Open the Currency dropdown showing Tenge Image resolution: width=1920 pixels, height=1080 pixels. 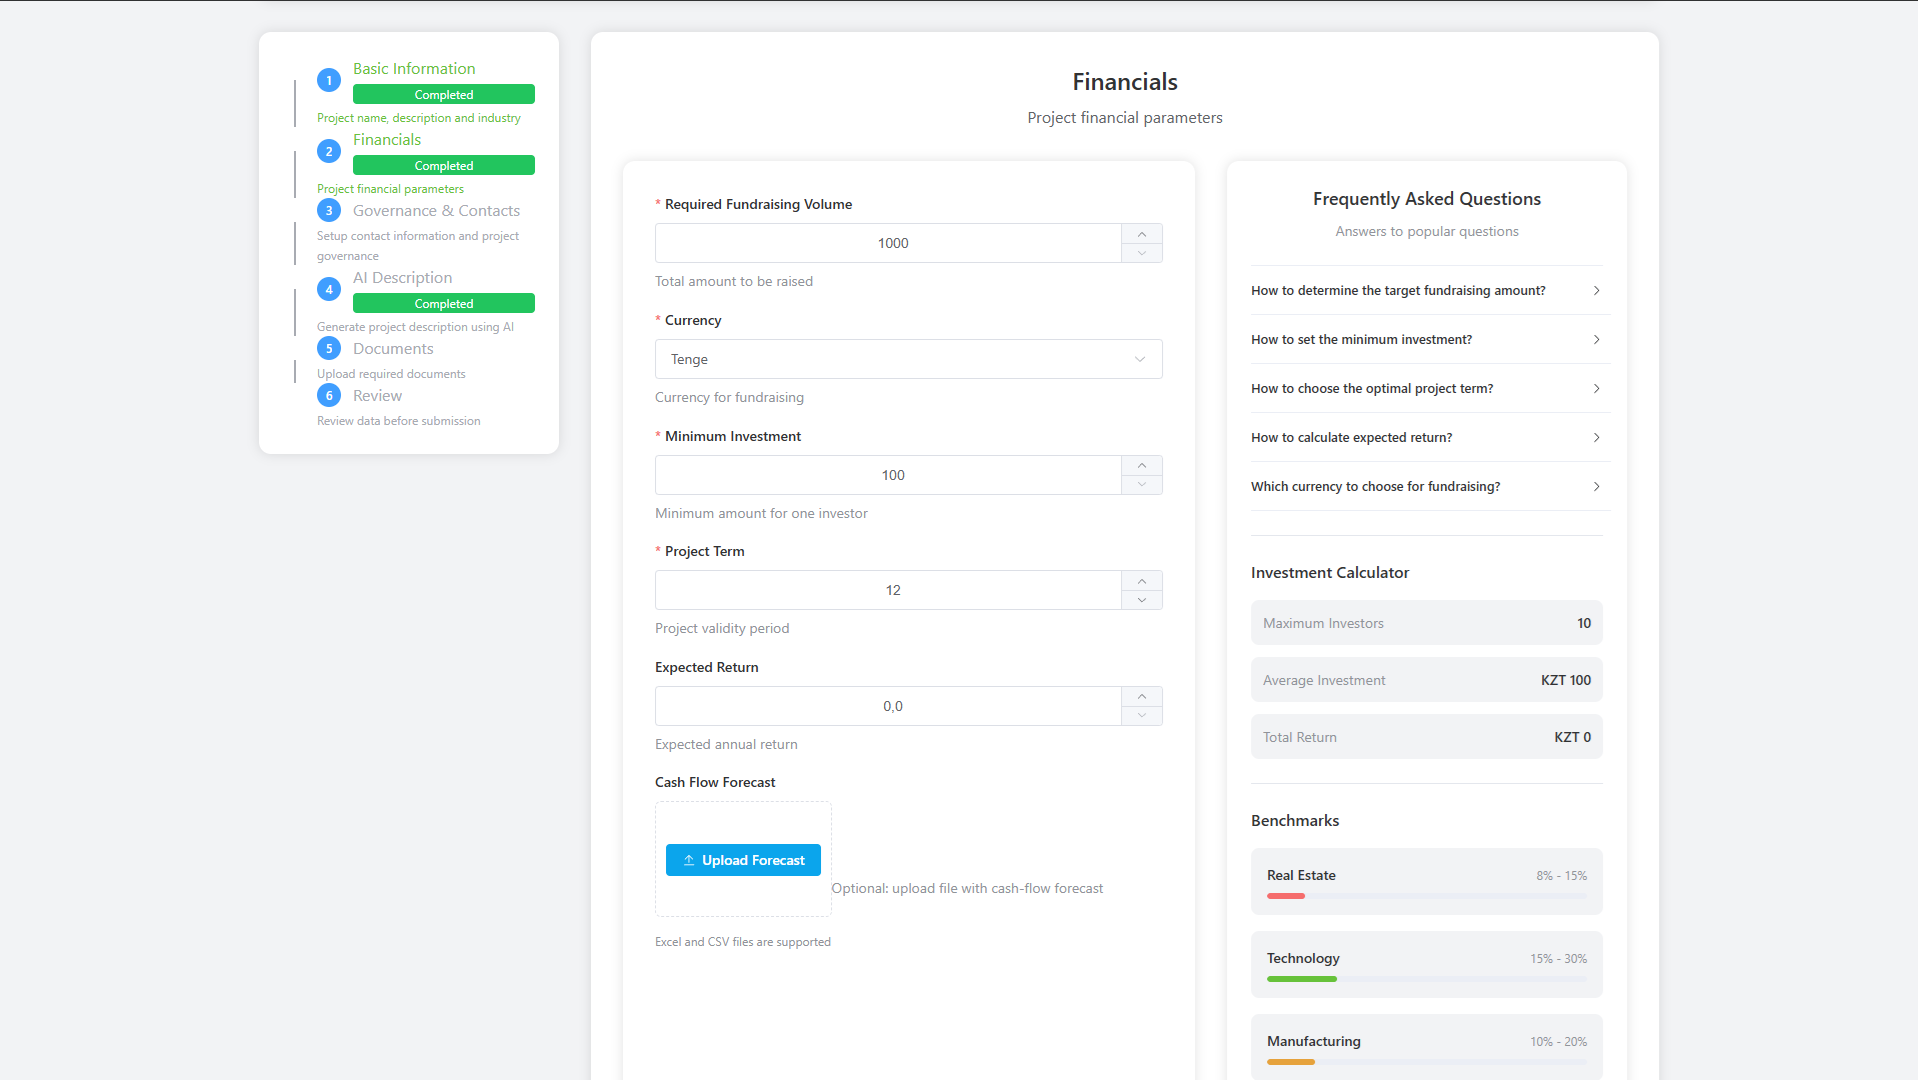[x=908, y=359]
